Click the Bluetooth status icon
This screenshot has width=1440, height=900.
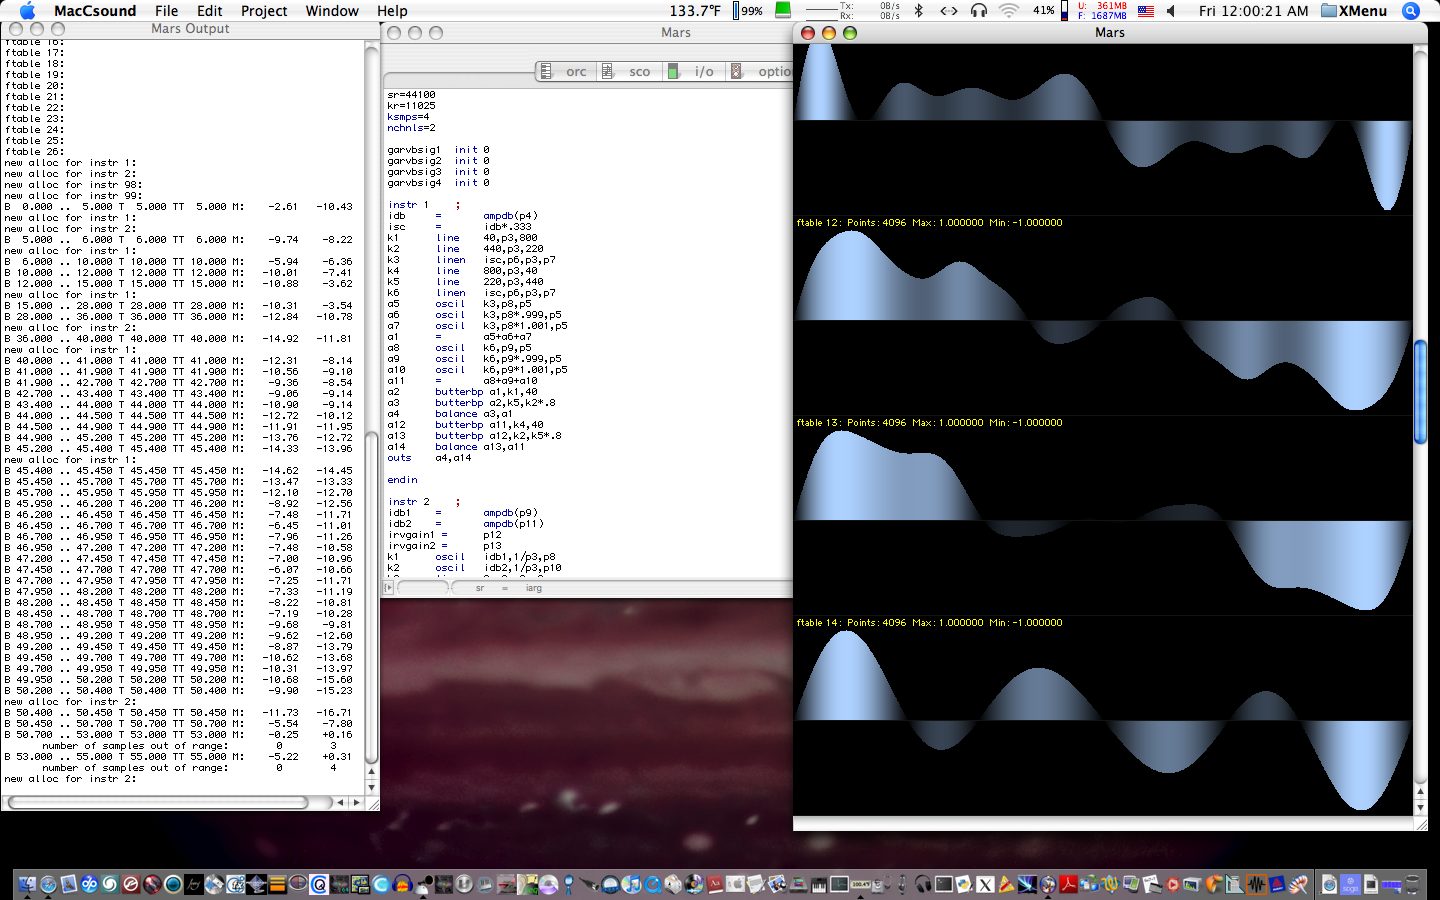click(x=918, y=10)
